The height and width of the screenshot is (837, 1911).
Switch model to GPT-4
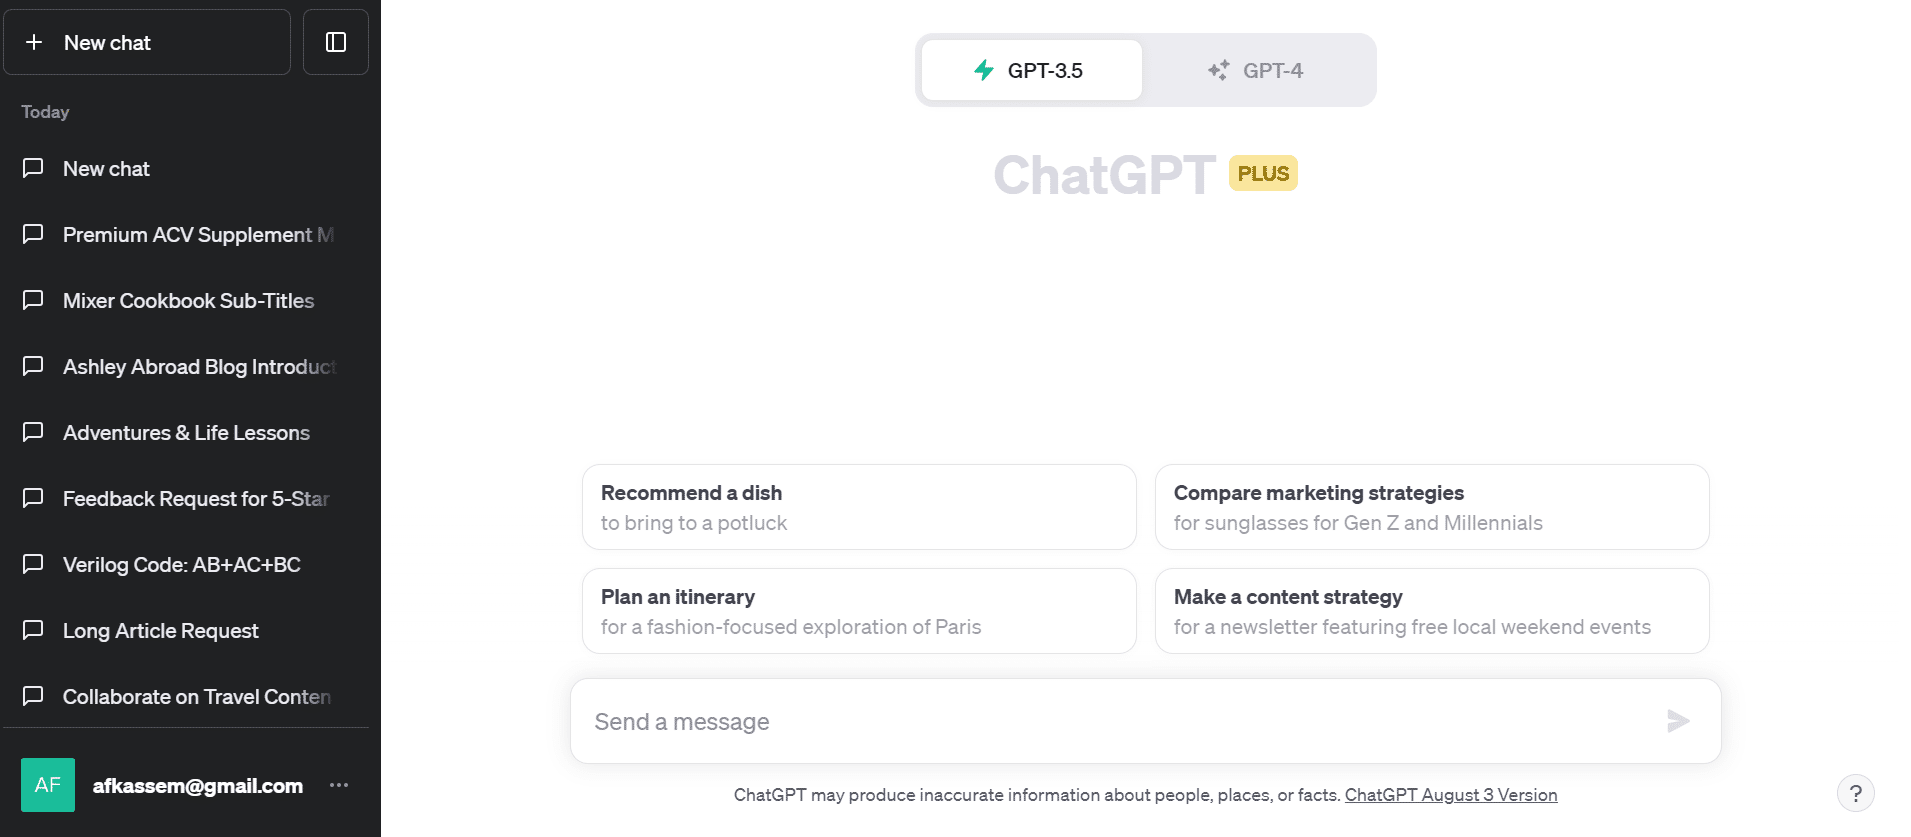[x=1257, y=70]
